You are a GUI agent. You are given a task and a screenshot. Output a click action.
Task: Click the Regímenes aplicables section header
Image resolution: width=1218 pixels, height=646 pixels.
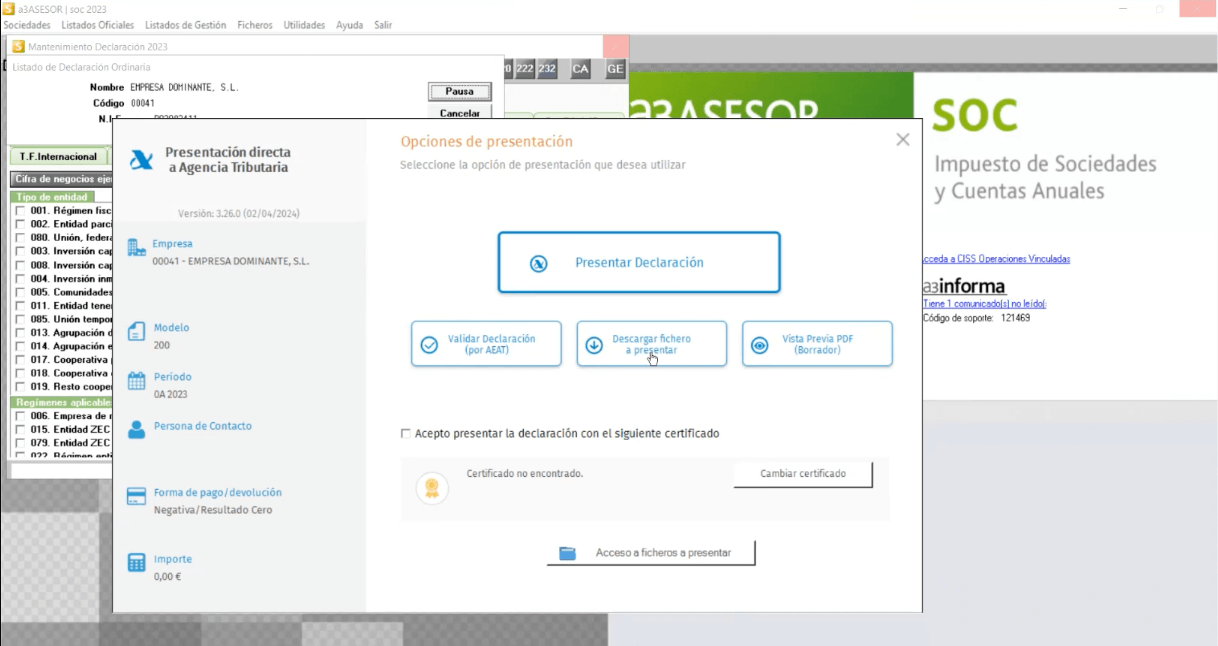point(62,402)
